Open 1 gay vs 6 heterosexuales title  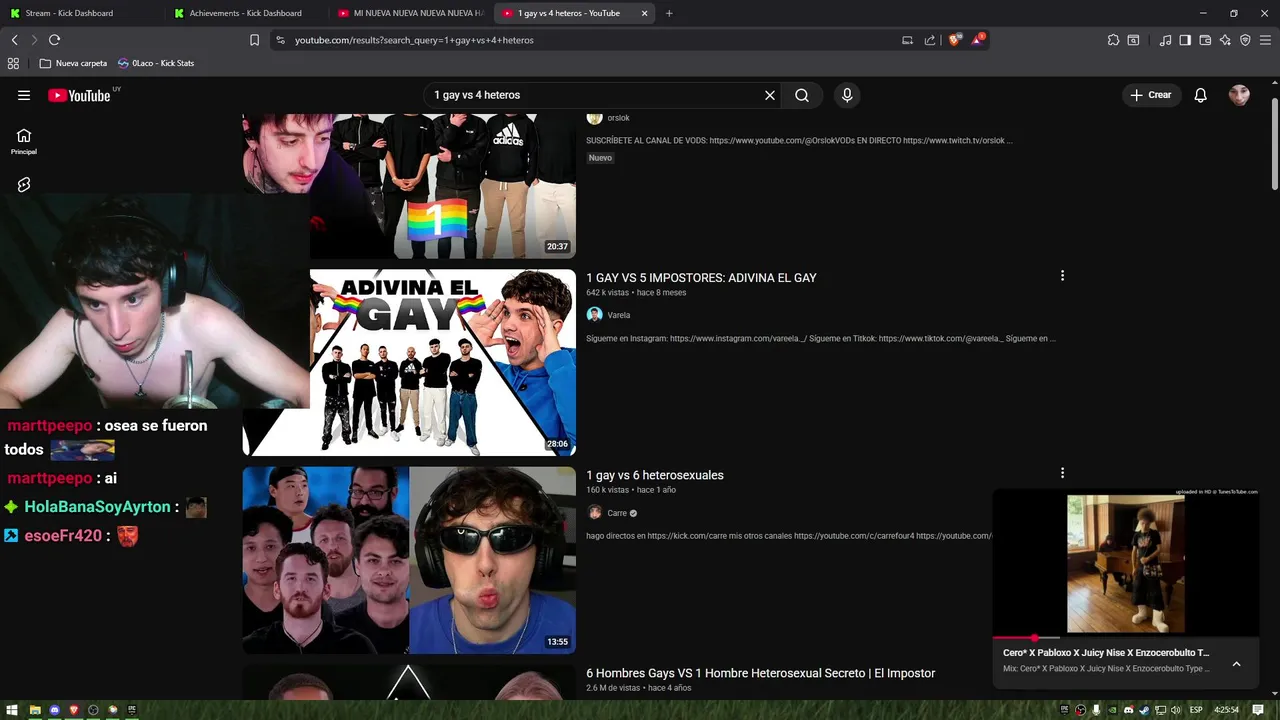(x=655, y=475)
